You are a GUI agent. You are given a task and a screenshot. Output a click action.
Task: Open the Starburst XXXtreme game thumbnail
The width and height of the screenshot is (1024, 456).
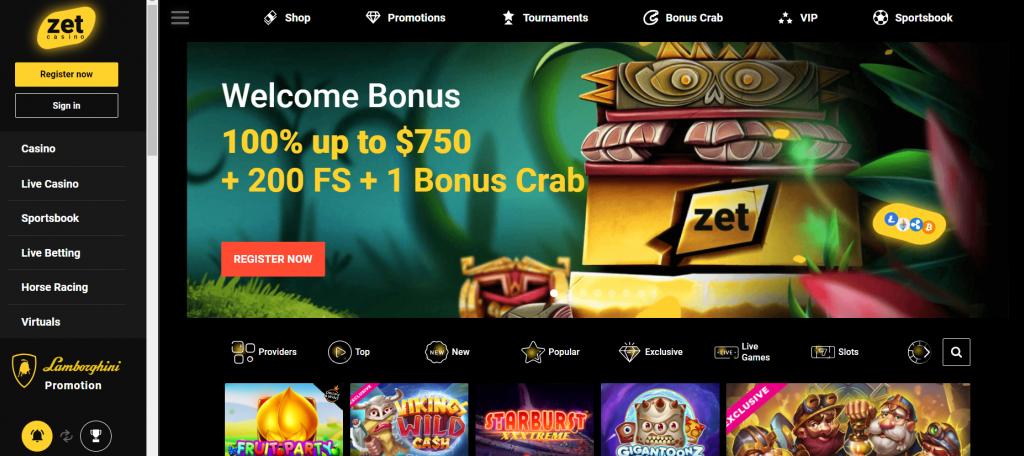[x=534, y=419]
